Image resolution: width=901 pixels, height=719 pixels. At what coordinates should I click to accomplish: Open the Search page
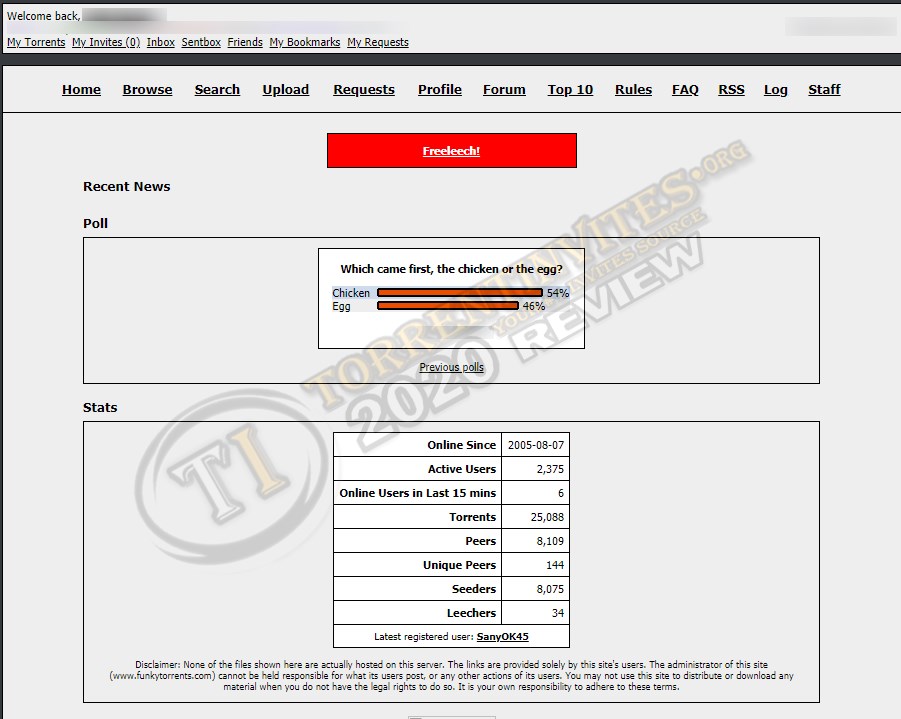(217, 90)
